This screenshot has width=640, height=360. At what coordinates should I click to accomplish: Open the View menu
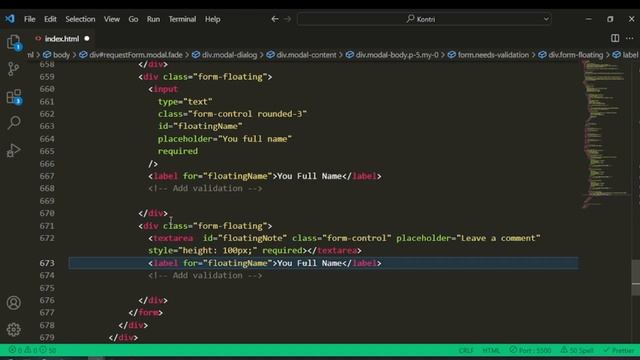(111, 19)
